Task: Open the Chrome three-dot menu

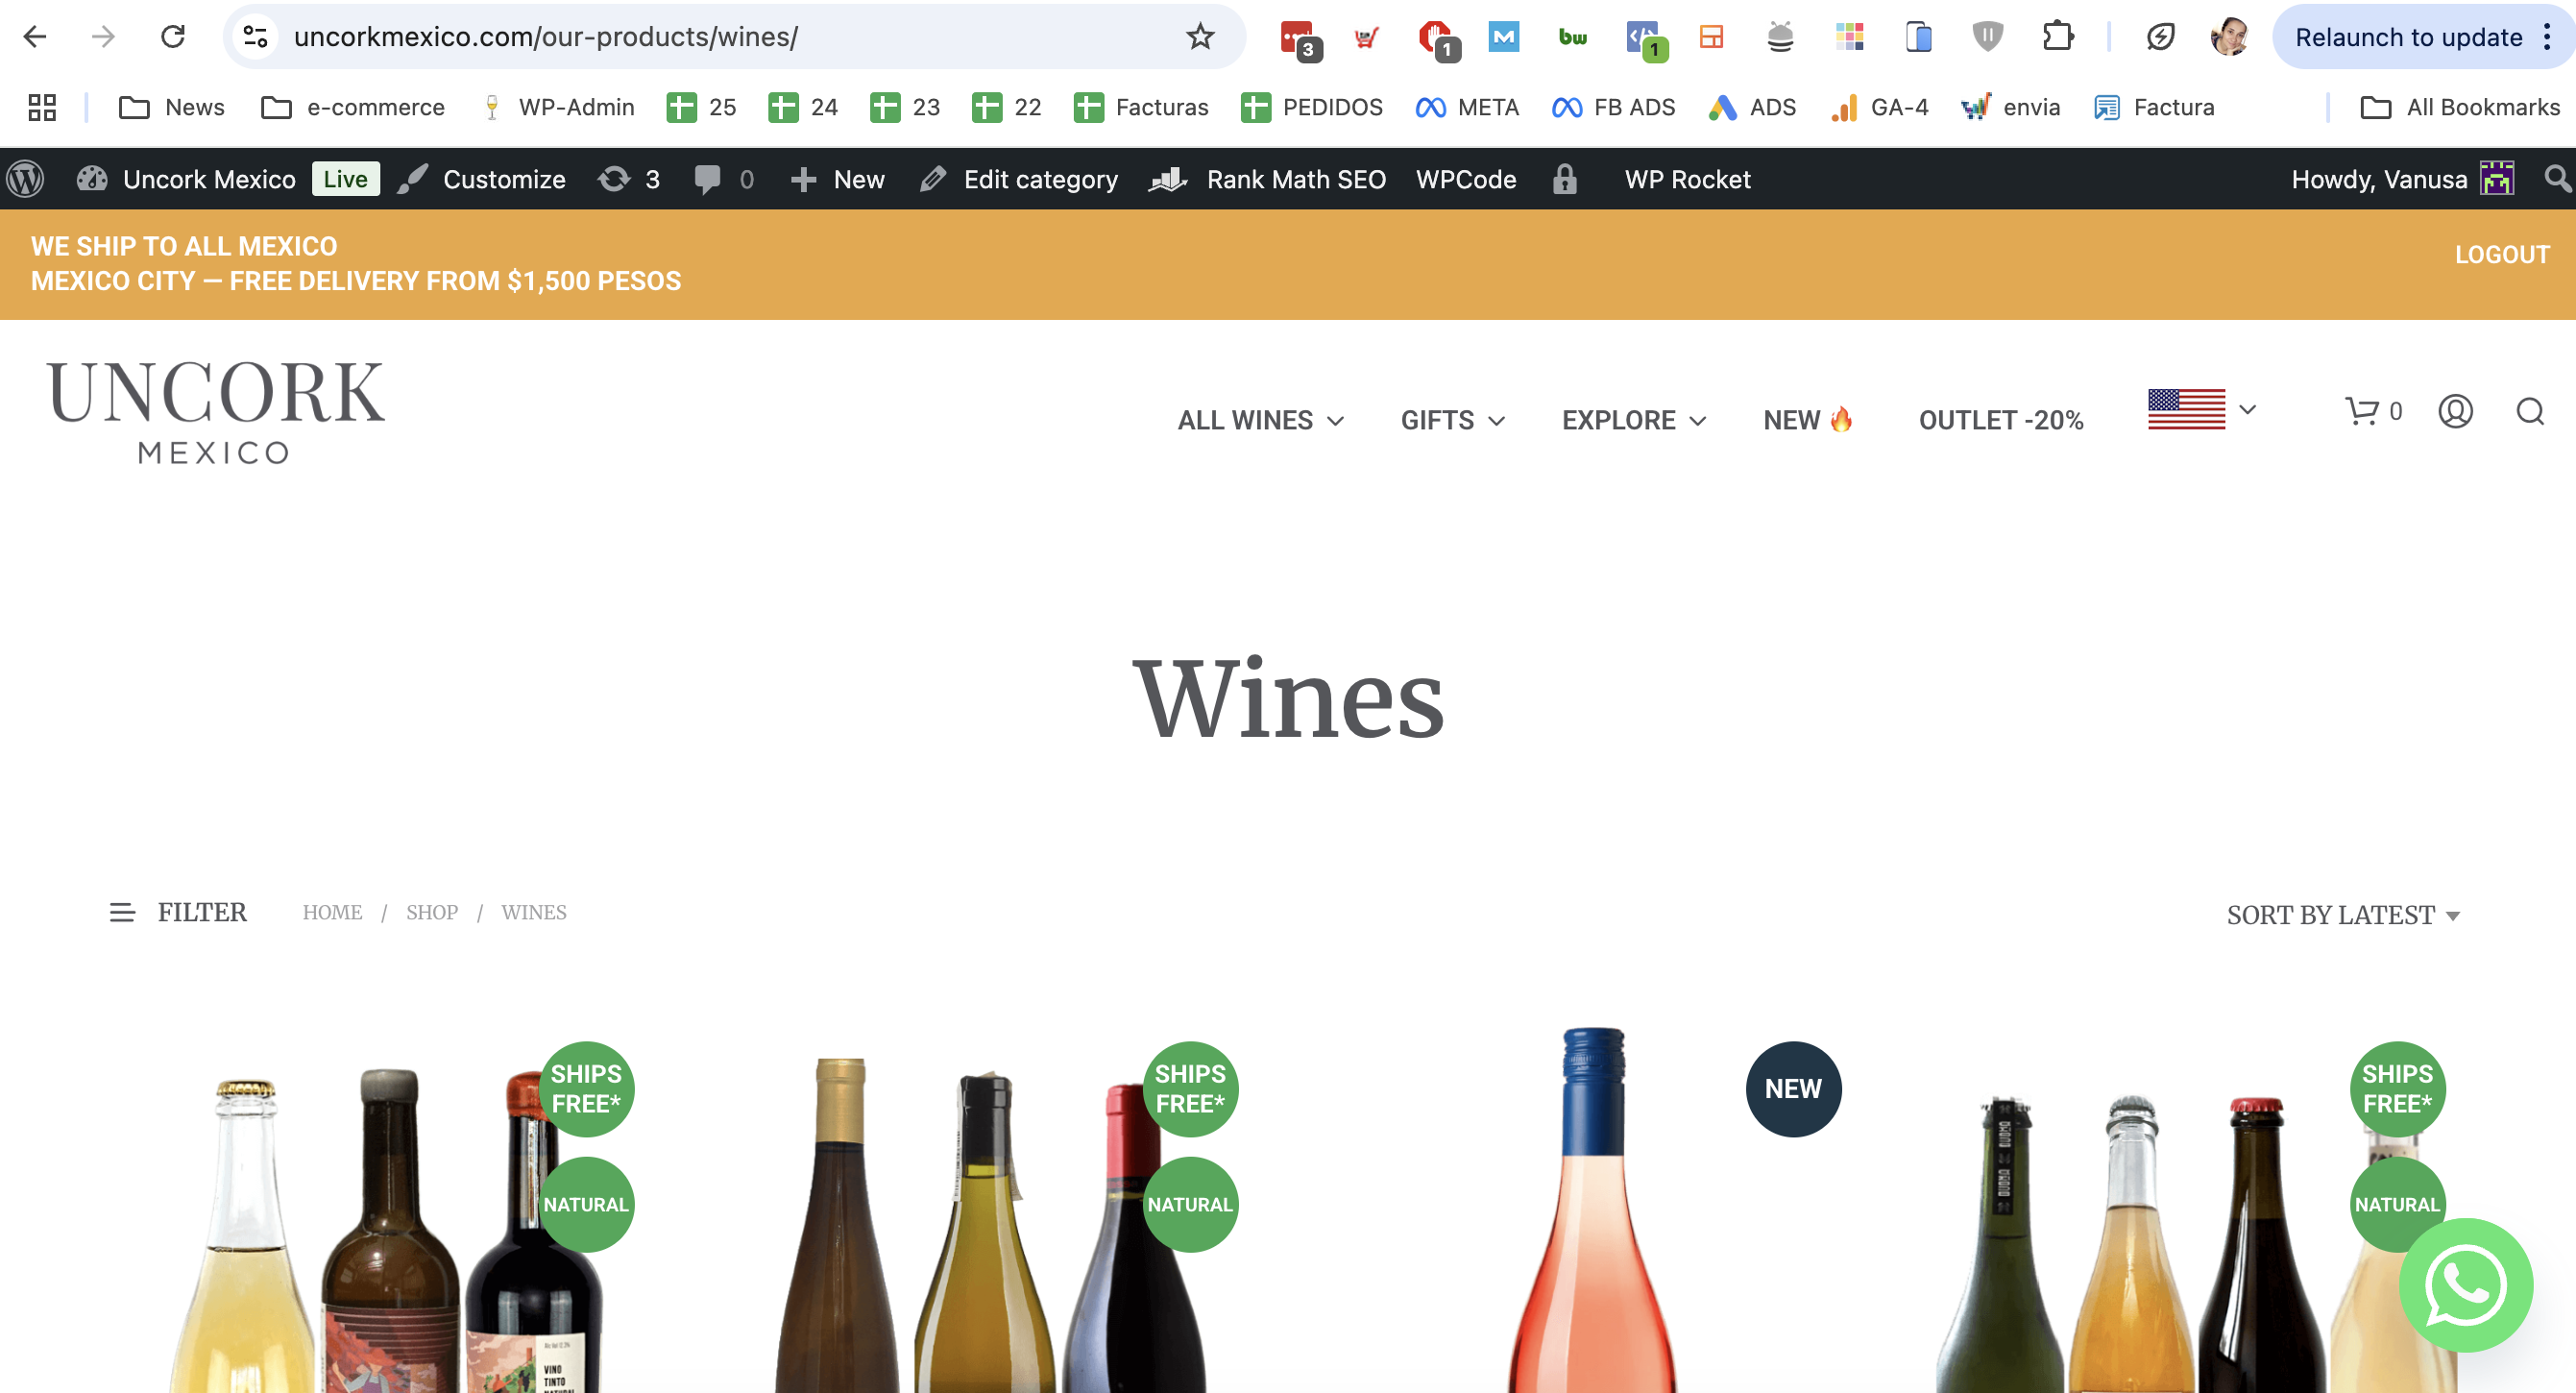Action: pyautogui.click(x=2547, y=37)
